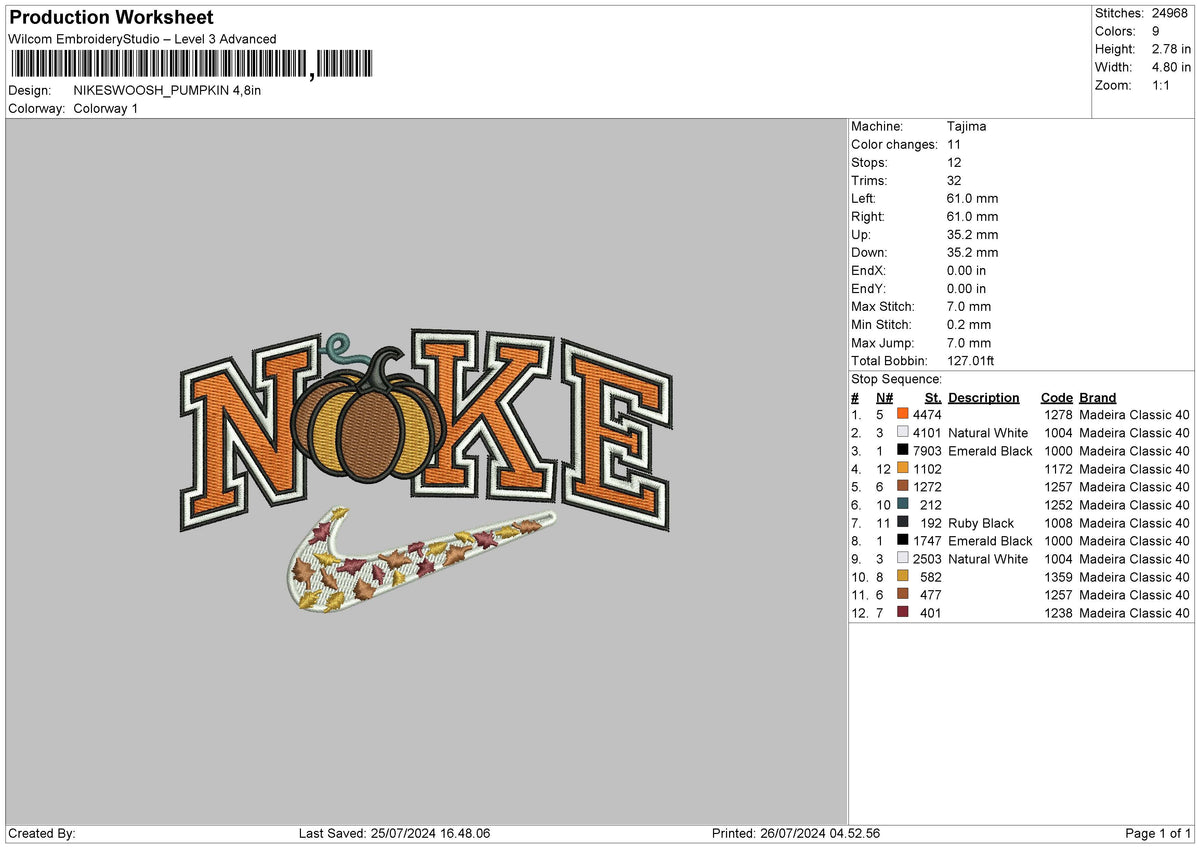Click the Stitches value '24968'
The width and height of the screenshot is (1200, 848).
[x=1170, y=13]
